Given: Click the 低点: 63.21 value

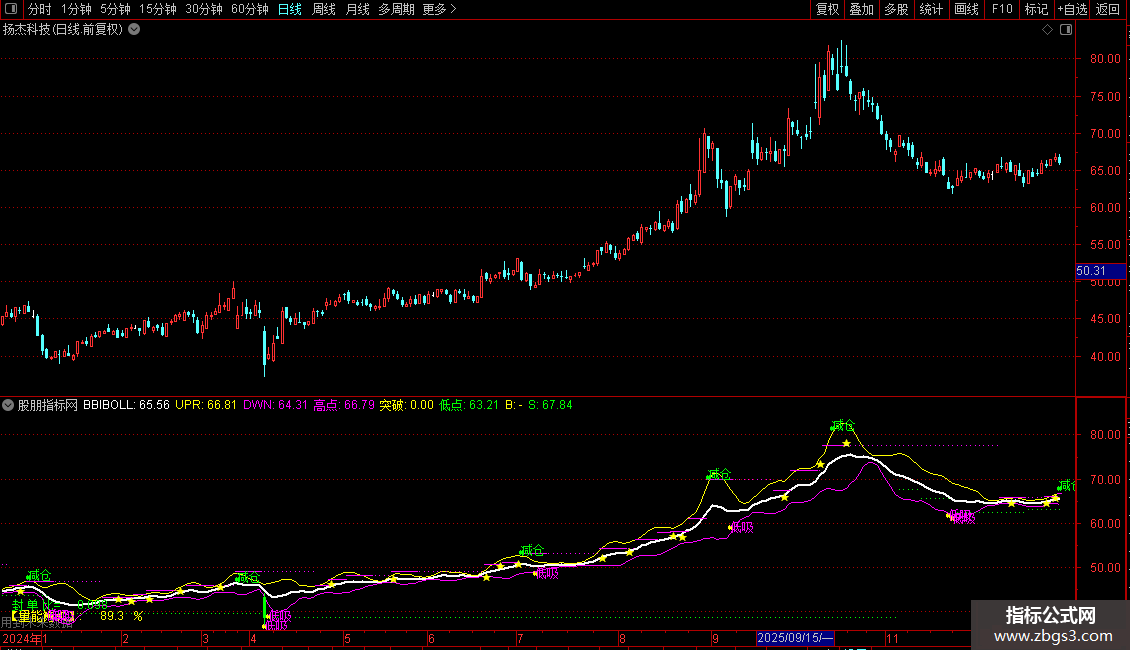Looking at the screenshot, I should click(x=468, y=405).
